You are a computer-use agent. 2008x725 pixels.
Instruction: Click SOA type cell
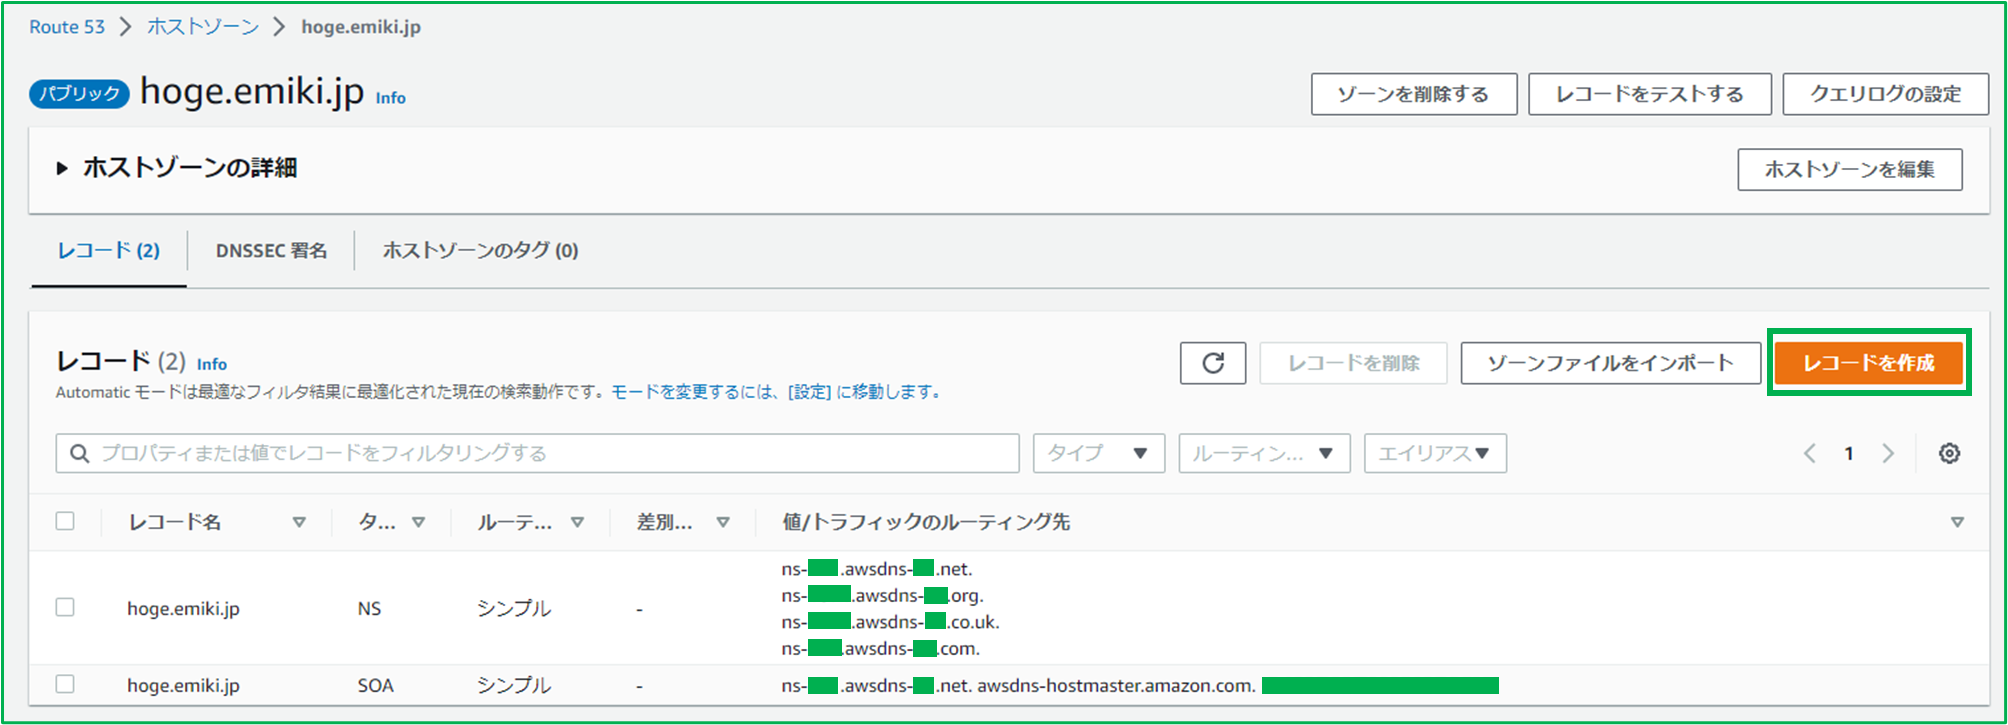[375, 685]
